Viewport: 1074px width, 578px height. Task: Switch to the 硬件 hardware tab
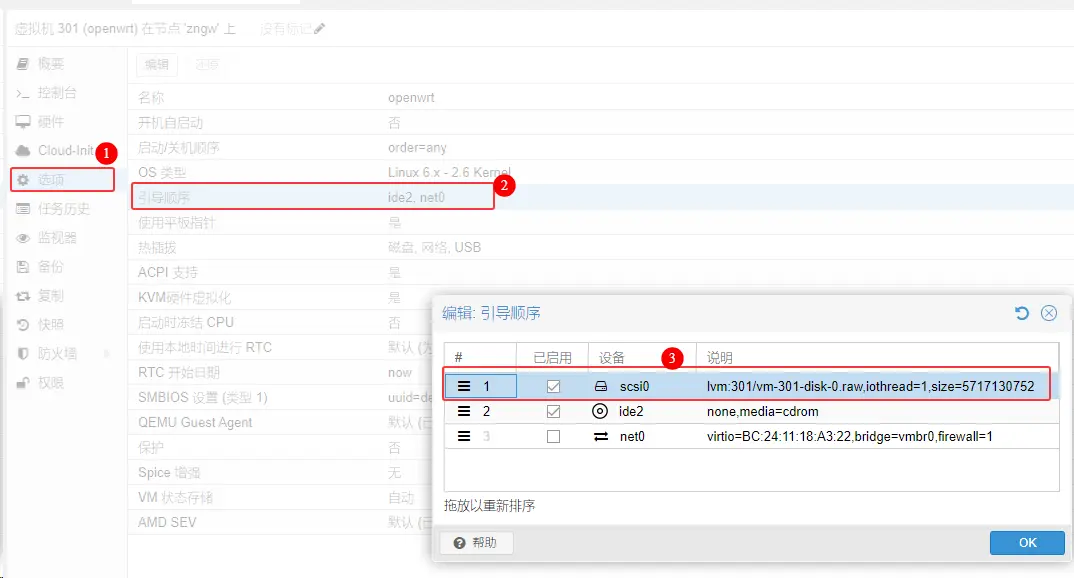tap(50, 122)
